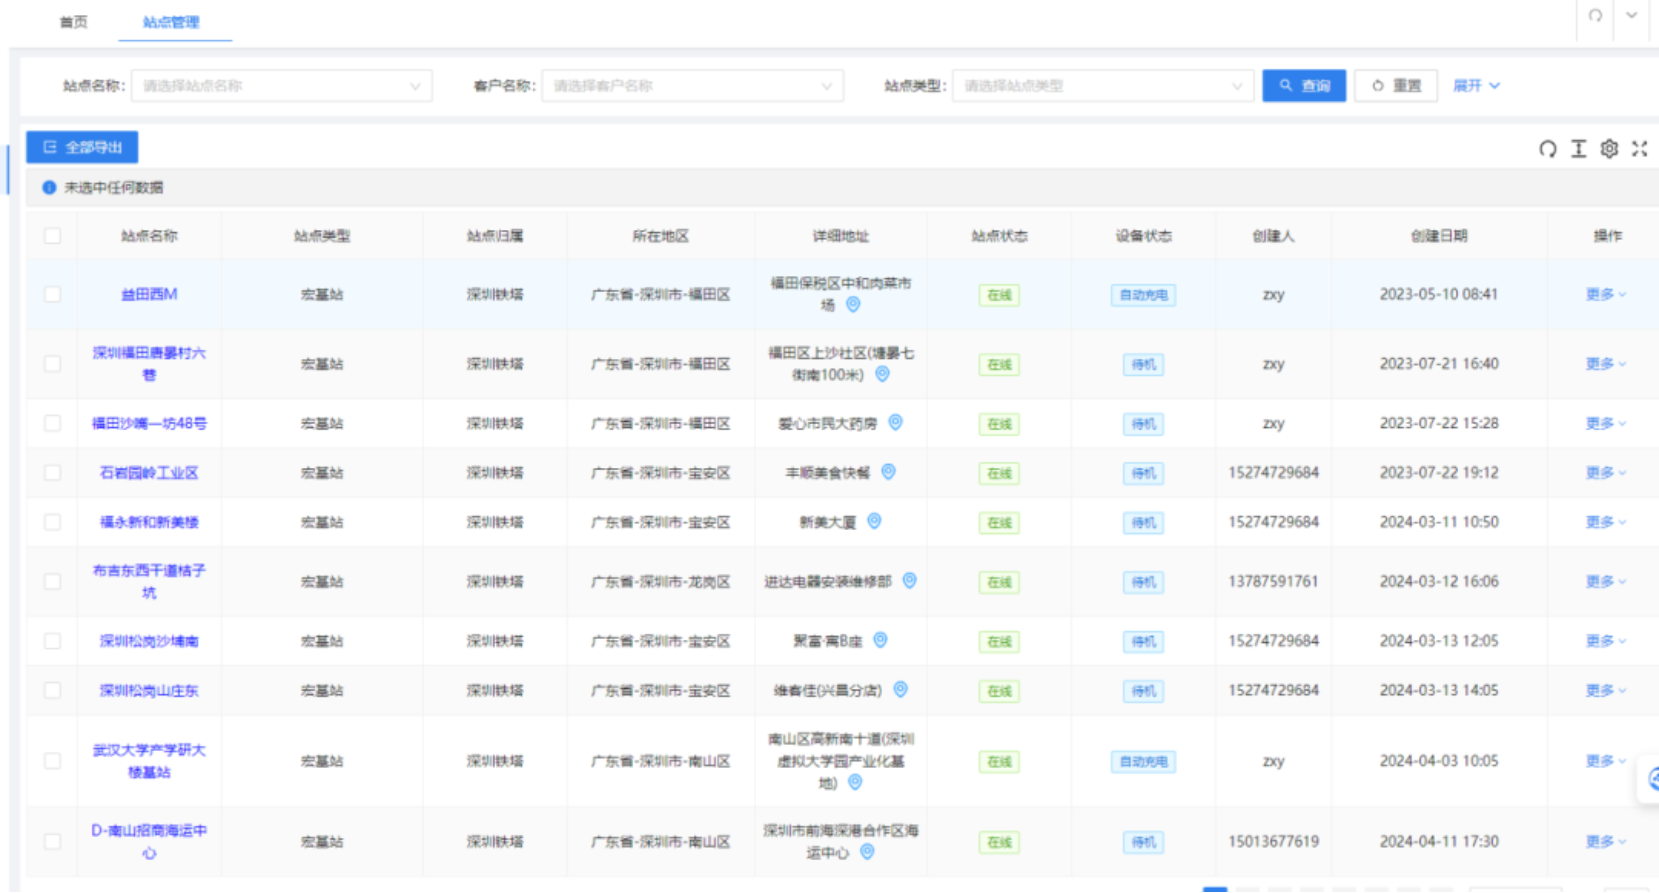Toggle fullscreen table view icon
The width and height of the screenshot is (1659, 893).
tap(1640, 149)
